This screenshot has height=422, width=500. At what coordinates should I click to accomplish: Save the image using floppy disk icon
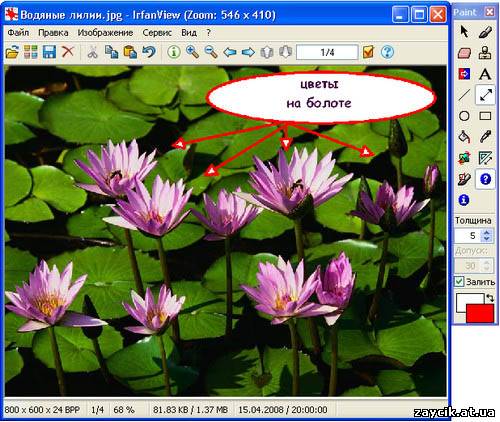(x=49, y=52)
